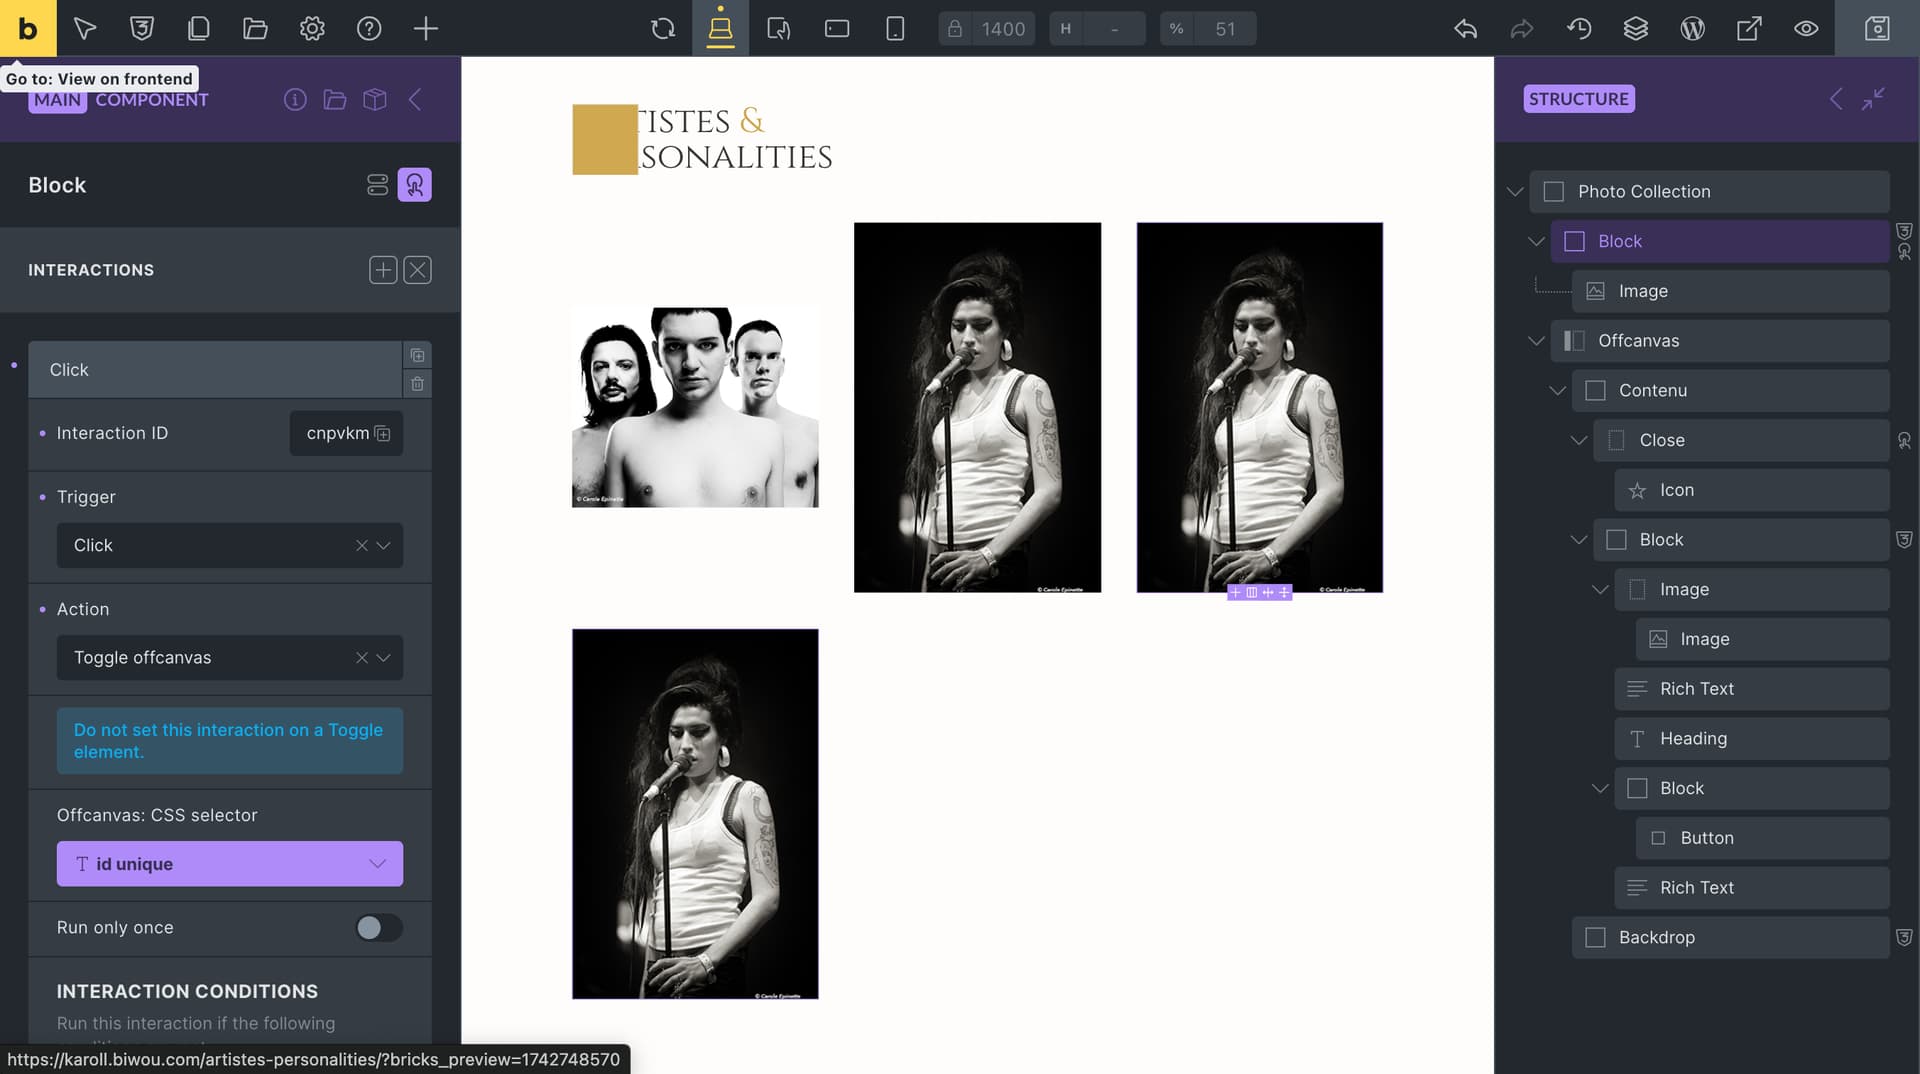1920x1074 pixels.
Task: Toggle the structure layers icon
Action: [x=1636, y=28]
